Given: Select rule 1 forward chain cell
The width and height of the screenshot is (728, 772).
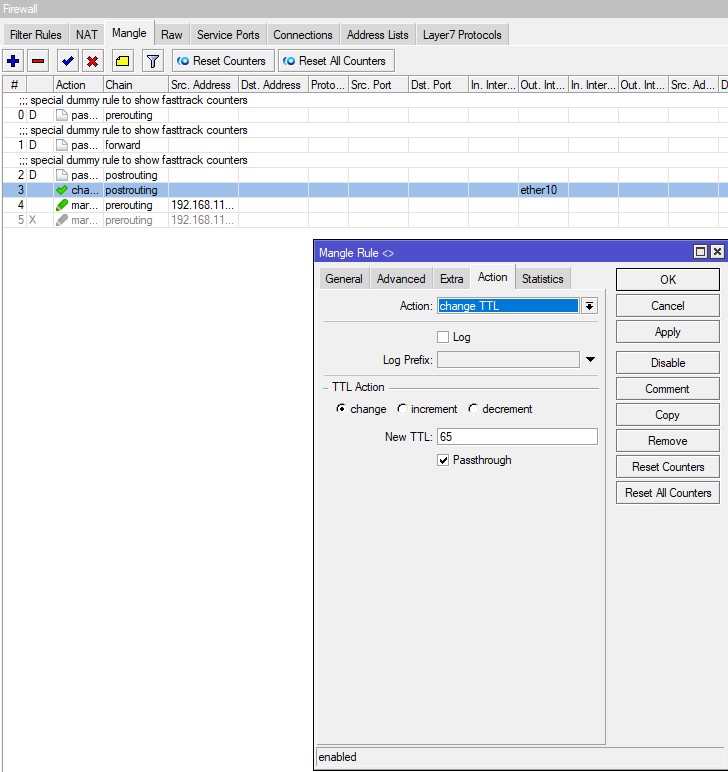Looking at the screenshot, I should tap(135, 145).
